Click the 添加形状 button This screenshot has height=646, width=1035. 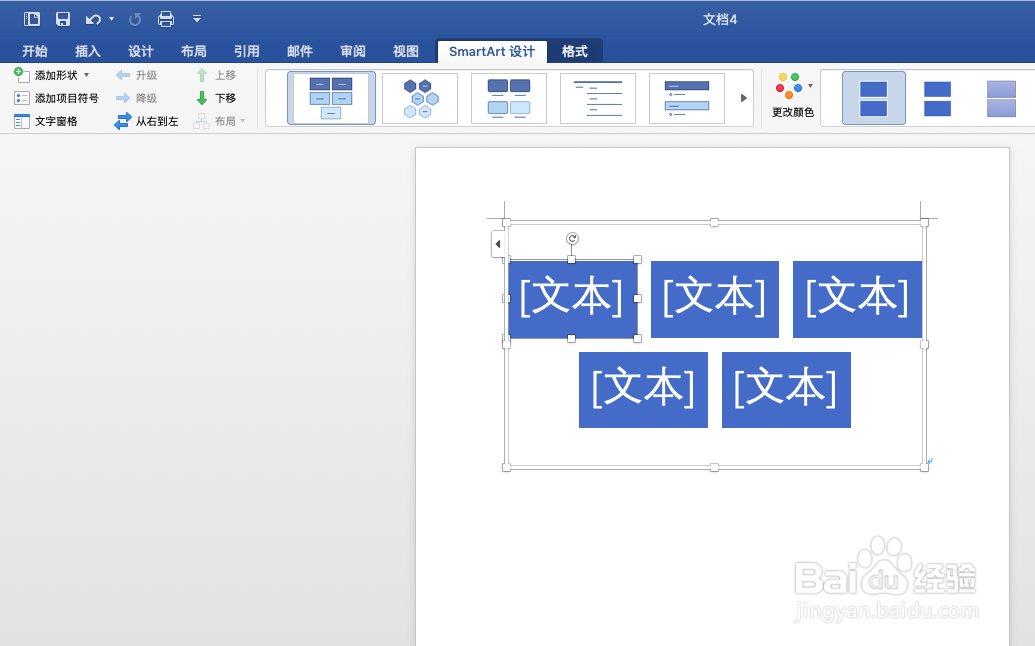(46, 75)
